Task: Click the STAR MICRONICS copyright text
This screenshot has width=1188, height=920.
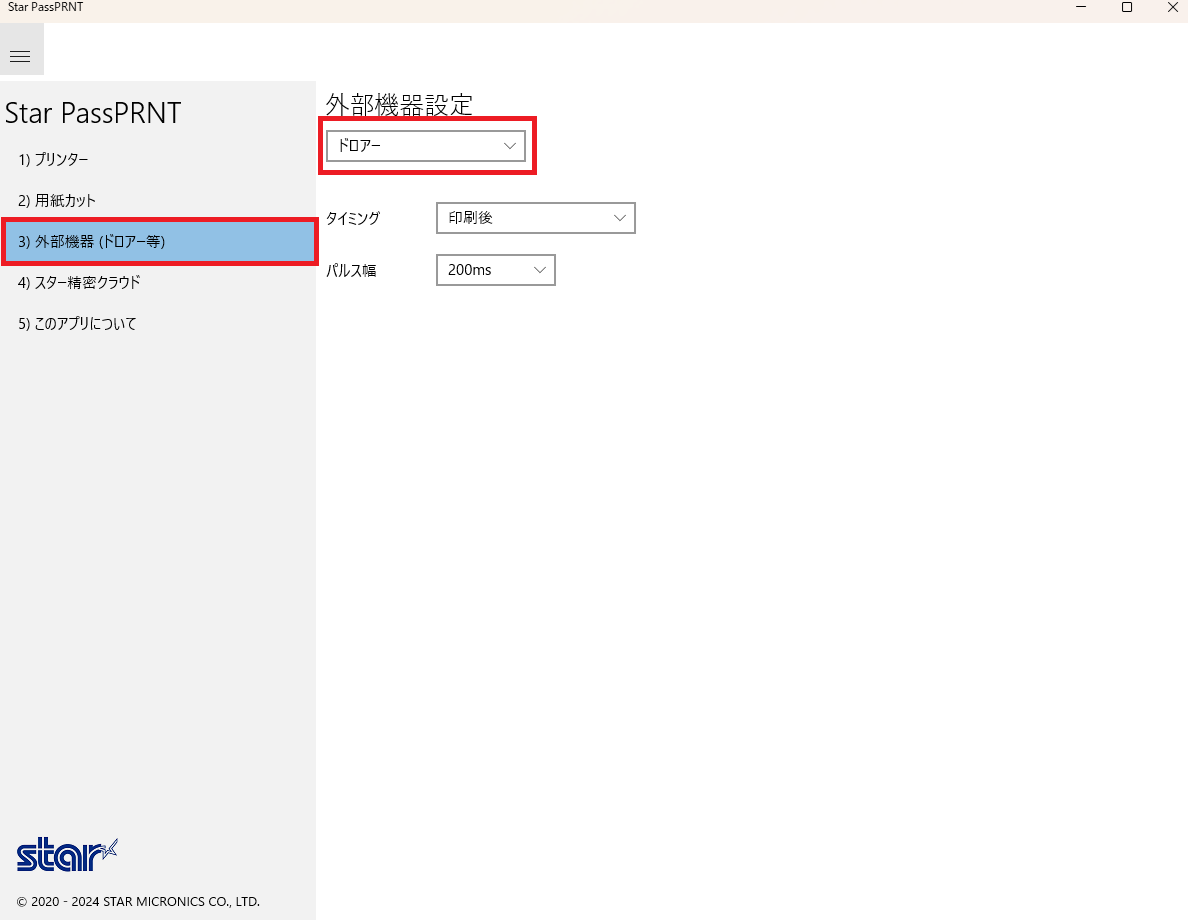Action: click(138, 902)
